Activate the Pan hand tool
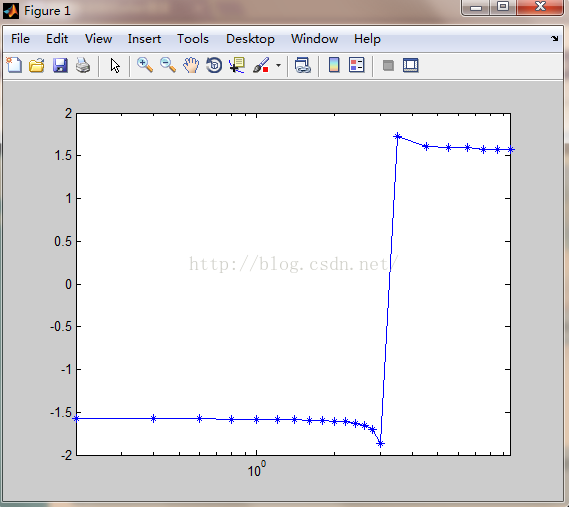569x507 pixels. coord(191,66)
